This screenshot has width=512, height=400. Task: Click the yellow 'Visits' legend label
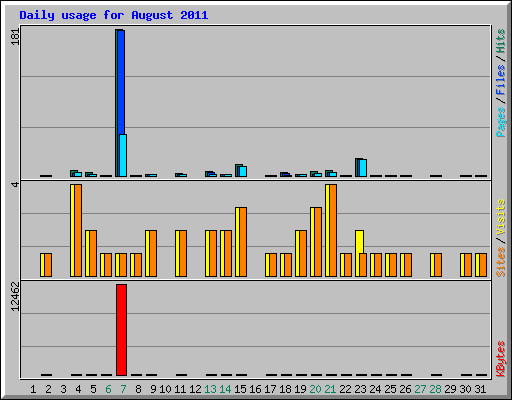coord(500,218)
